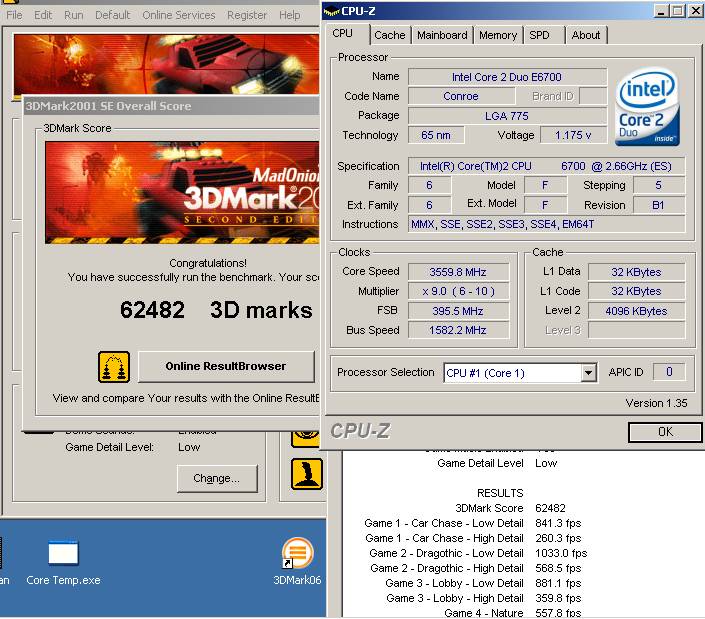
Task: Minimize the CPU-Z window
Action: click(x=660, y=11)
